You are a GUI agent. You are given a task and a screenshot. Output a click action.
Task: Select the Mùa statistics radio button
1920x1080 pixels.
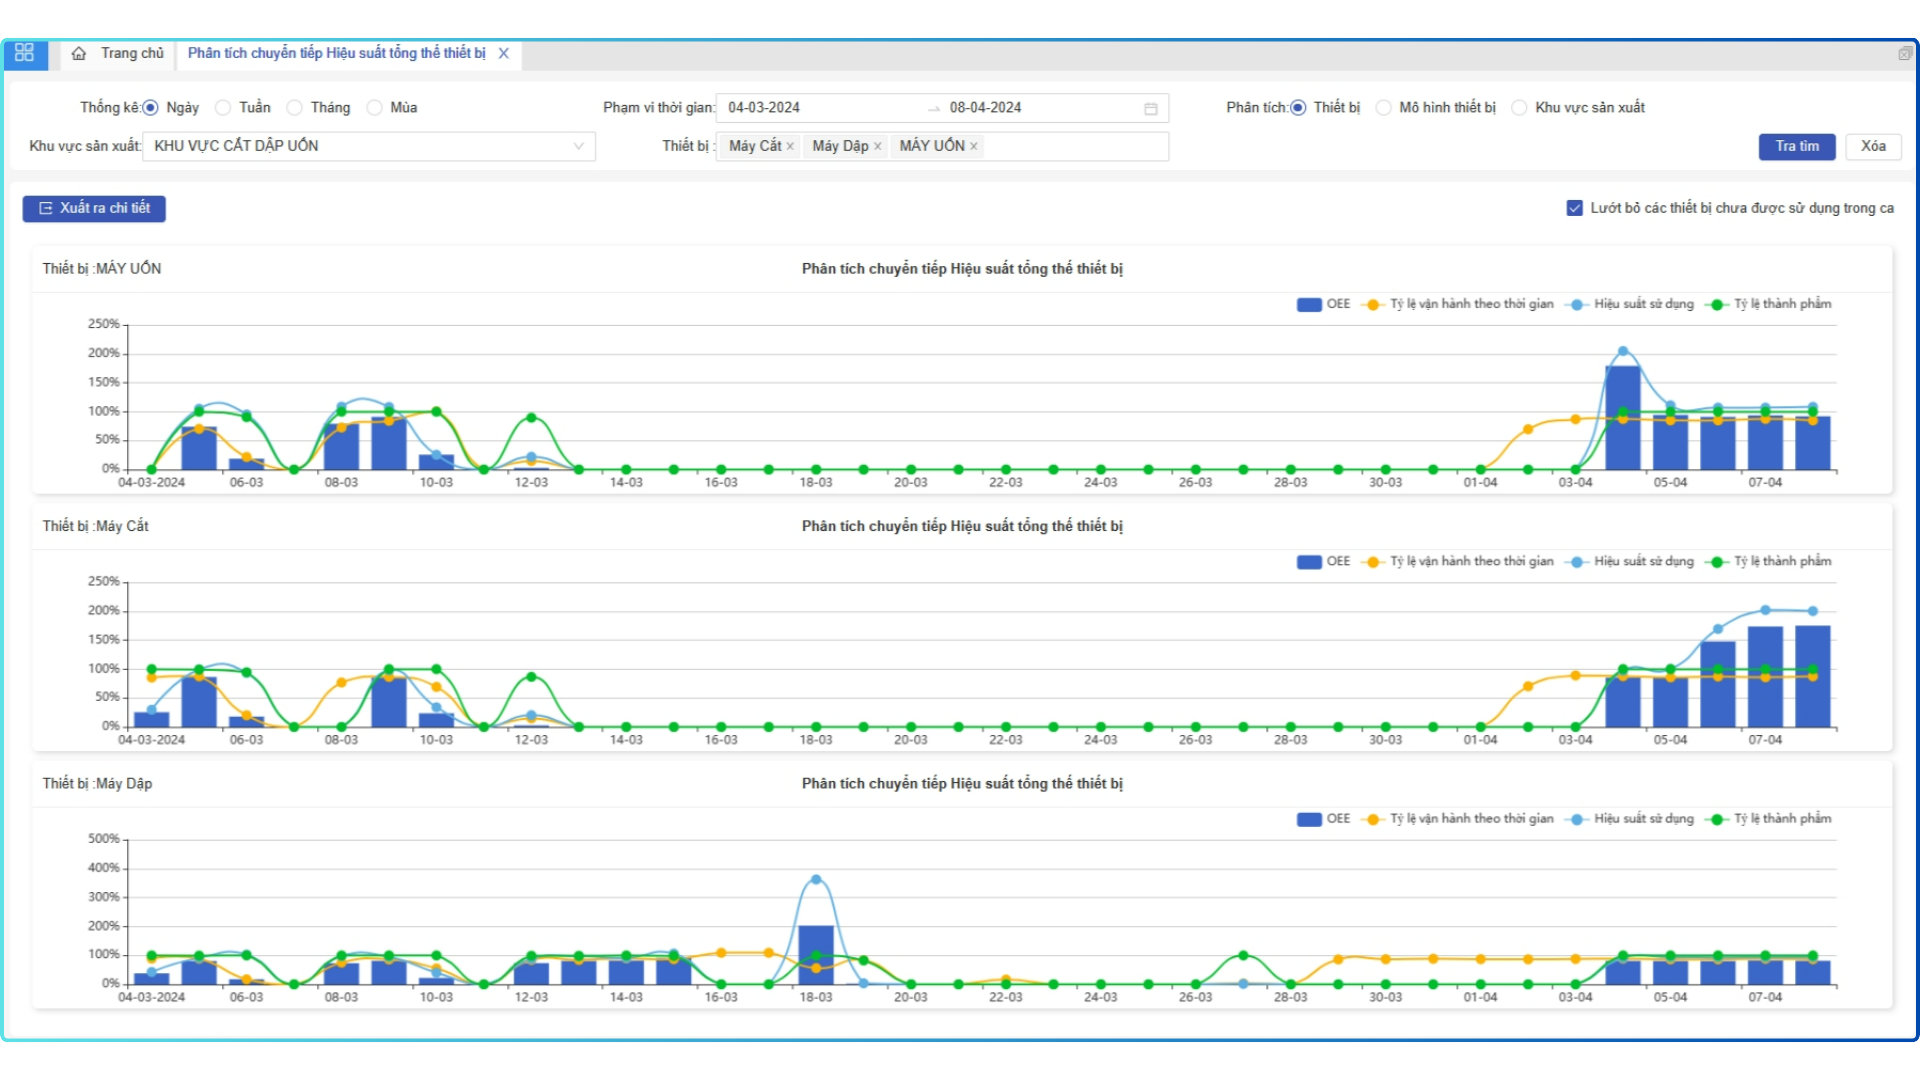[x=374, y=108]
